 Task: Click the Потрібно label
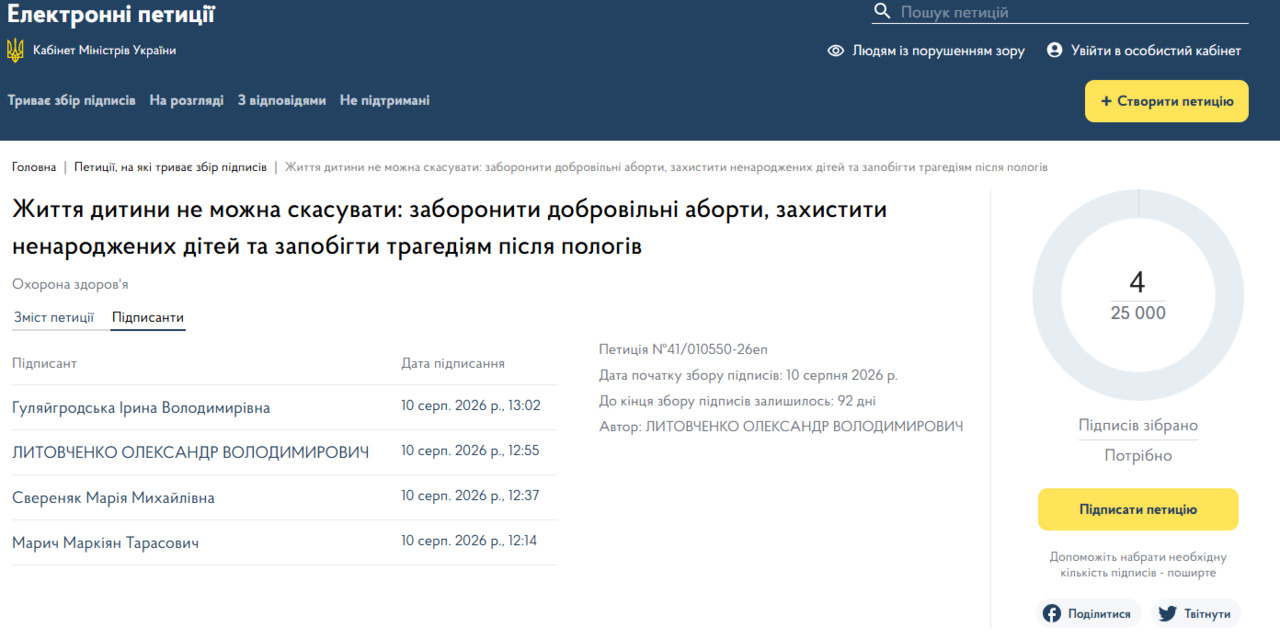(1138, 456)
